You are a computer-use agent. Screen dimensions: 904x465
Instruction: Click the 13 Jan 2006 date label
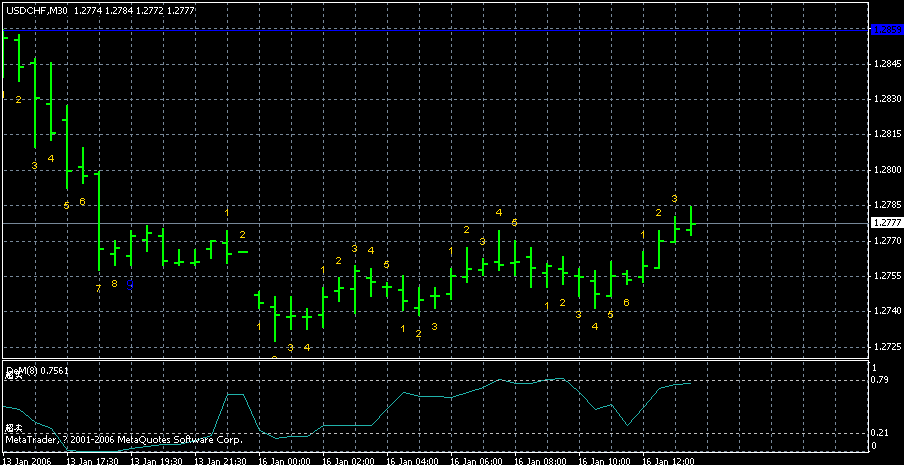coord(27,461)
